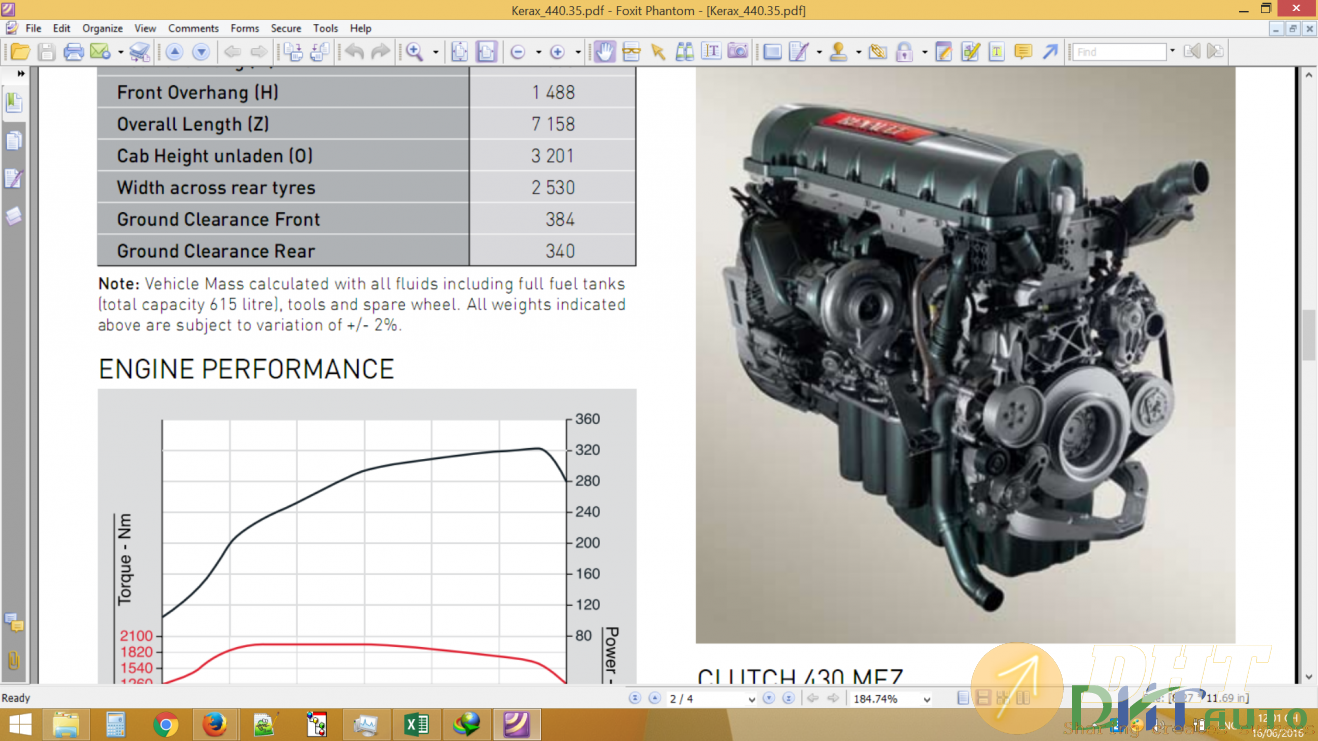The image size is (1318, 741).
Task: Open the Attach File tool
Action: [x=878, y=51]
